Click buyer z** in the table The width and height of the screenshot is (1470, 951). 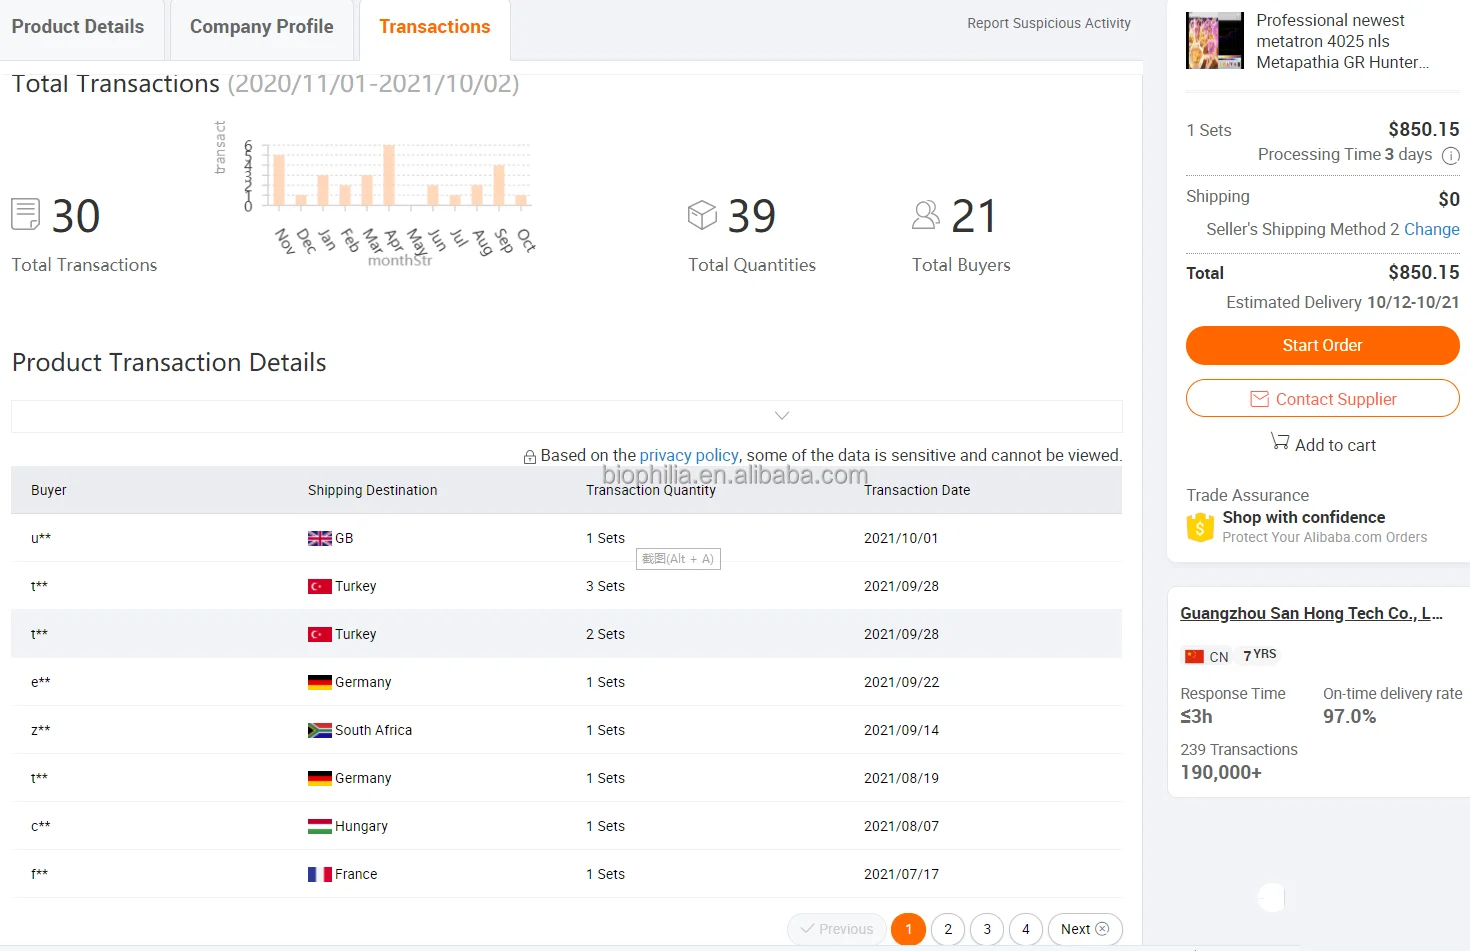coord(41,730)
